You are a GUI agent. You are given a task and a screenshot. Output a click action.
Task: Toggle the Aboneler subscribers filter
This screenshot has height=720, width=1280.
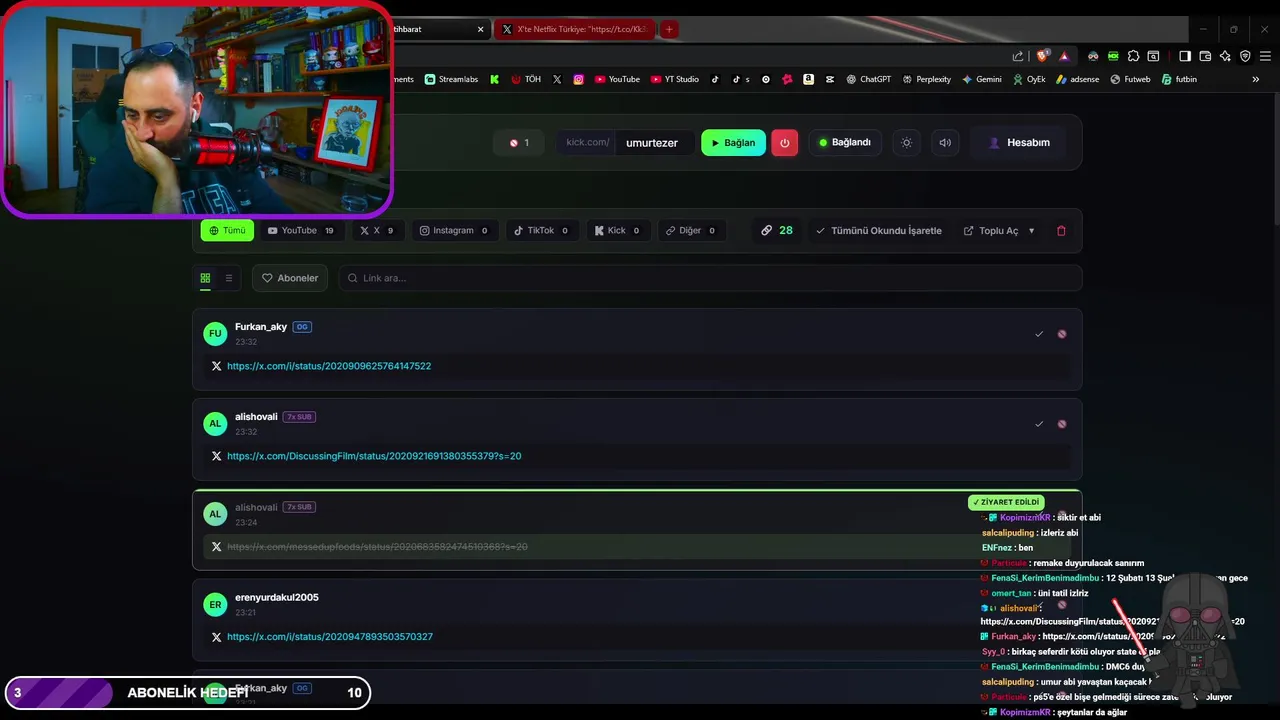coord(290,278)
